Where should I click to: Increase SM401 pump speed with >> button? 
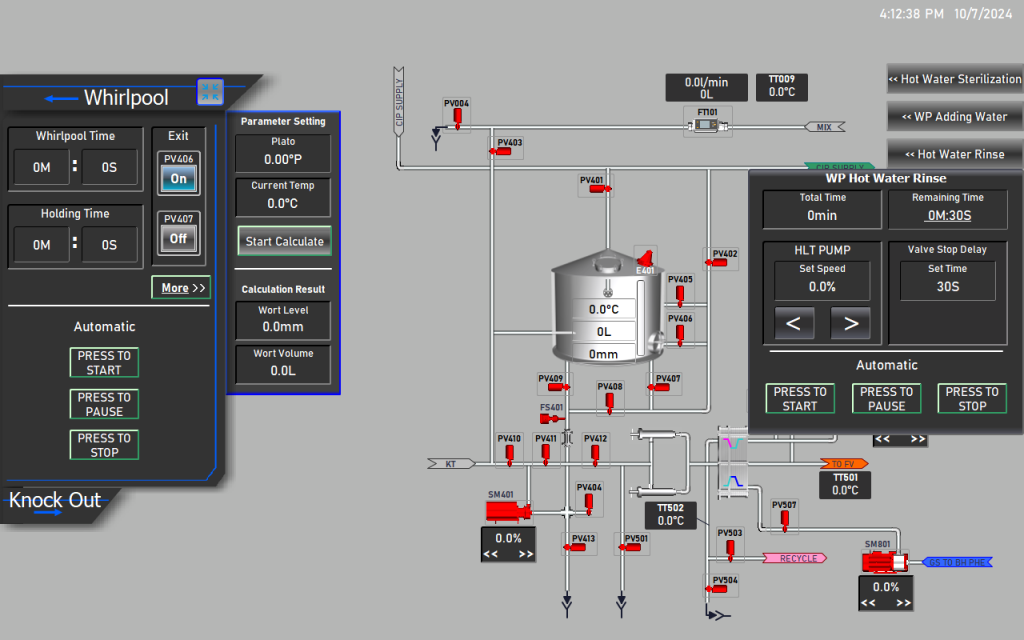point(526,554)
